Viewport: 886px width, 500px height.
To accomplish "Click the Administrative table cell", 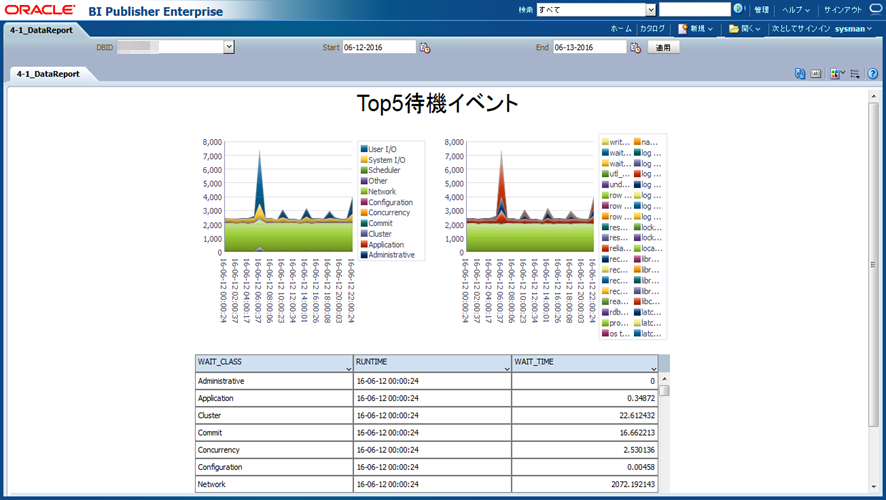I will click(x=274, y=381).
